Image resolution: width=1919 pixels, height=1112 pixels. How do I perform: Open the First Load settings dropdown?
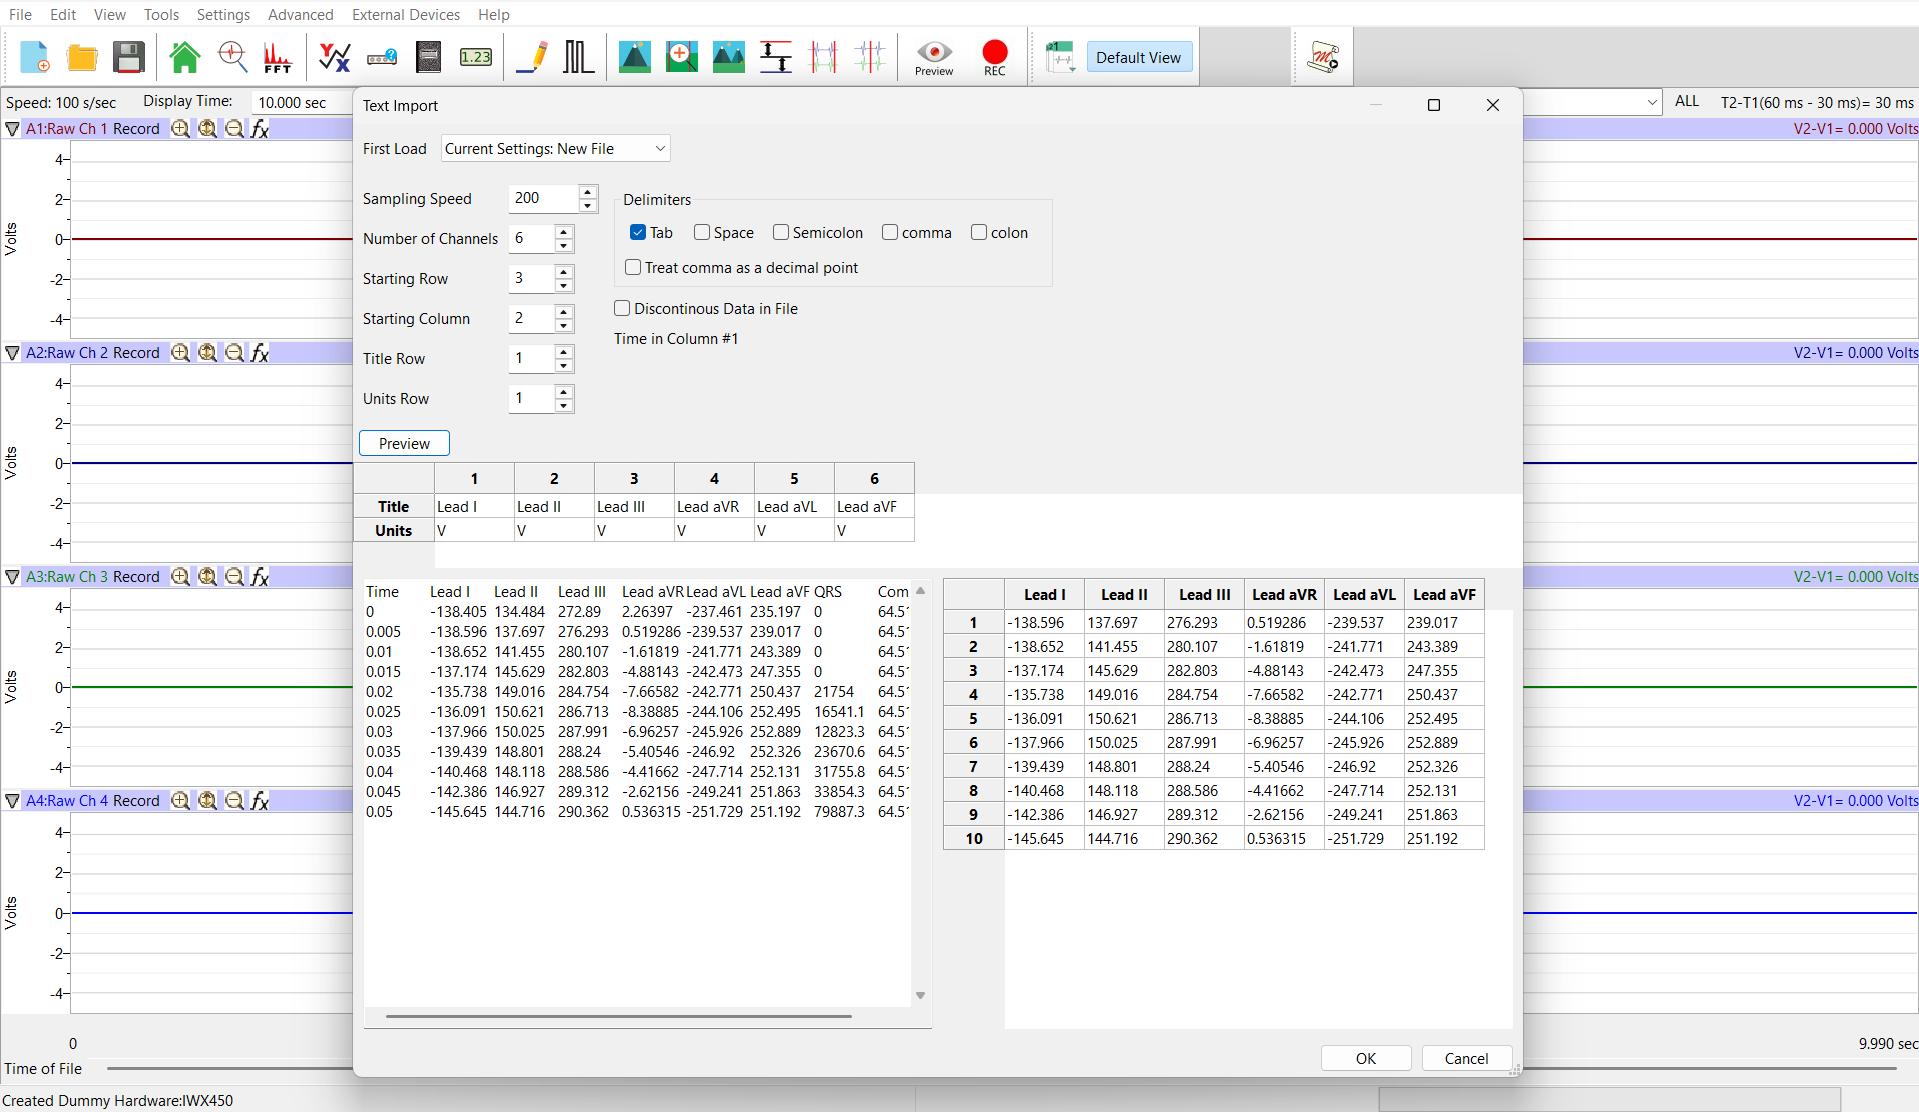pos(556,148)
